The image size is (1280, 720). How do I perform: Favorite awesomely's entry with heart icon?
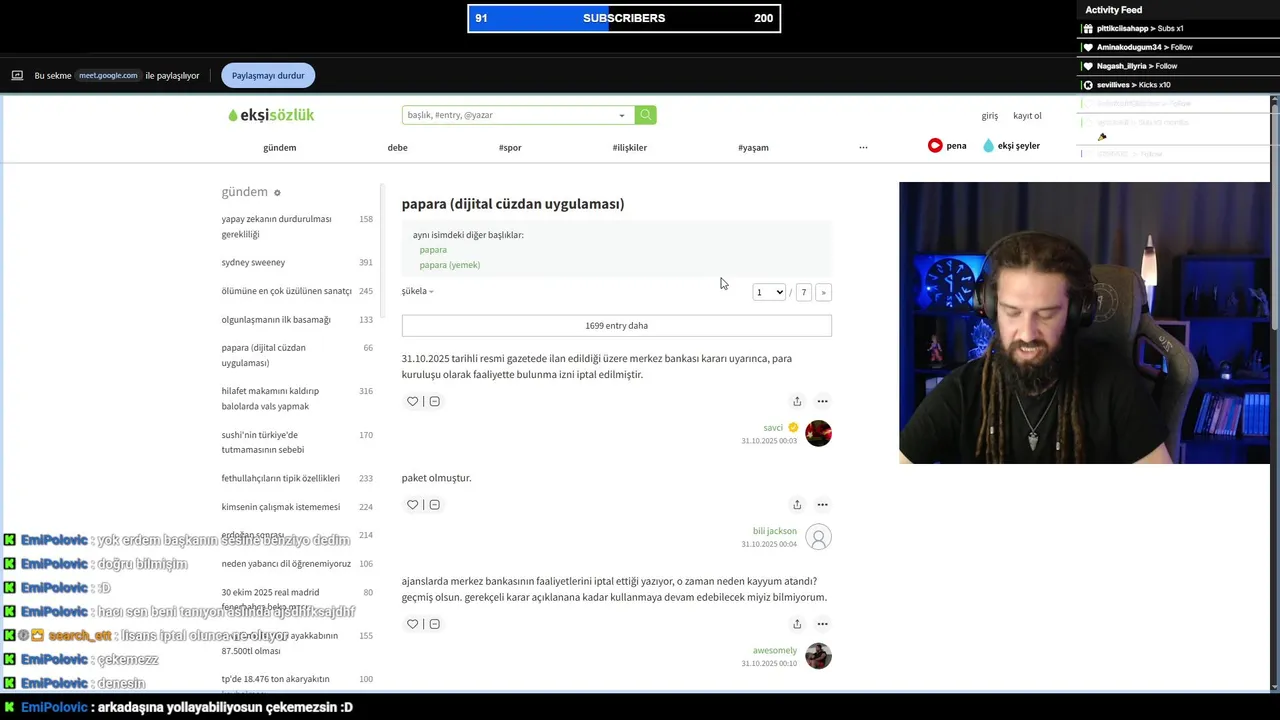click(412, 624)
